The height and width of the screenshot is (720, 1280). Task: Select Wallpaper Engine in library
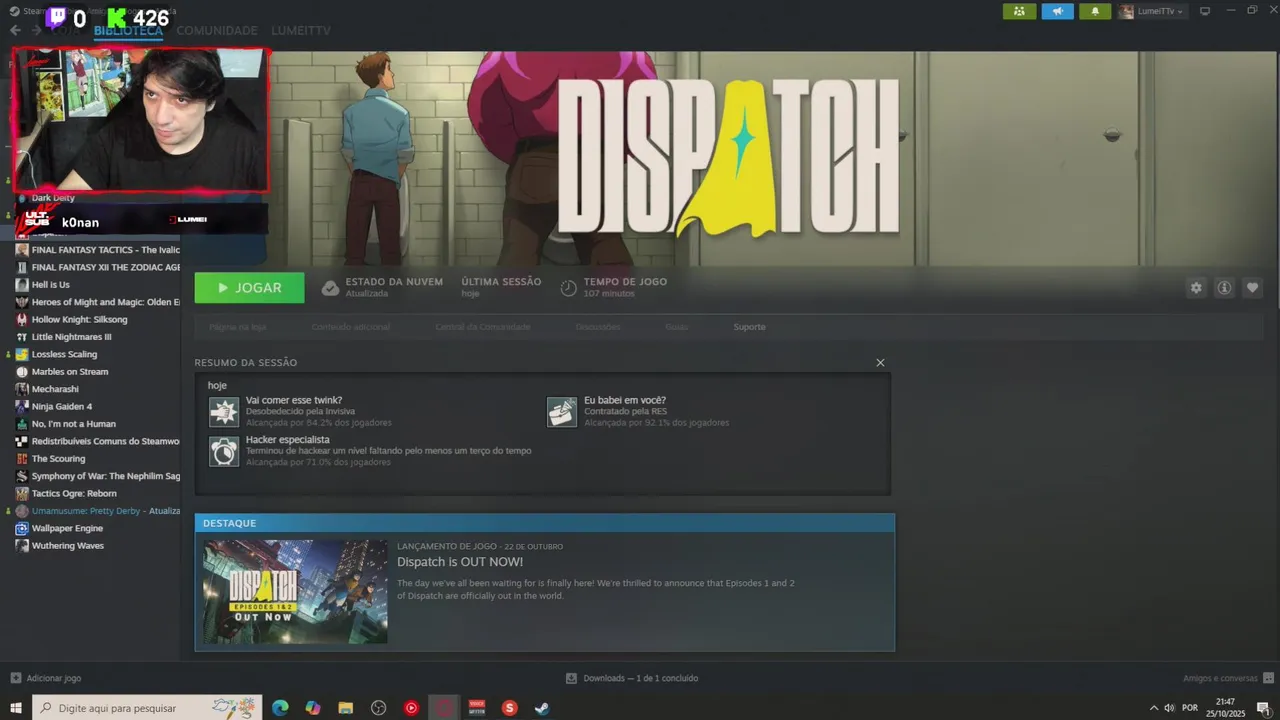coord(67,528)
